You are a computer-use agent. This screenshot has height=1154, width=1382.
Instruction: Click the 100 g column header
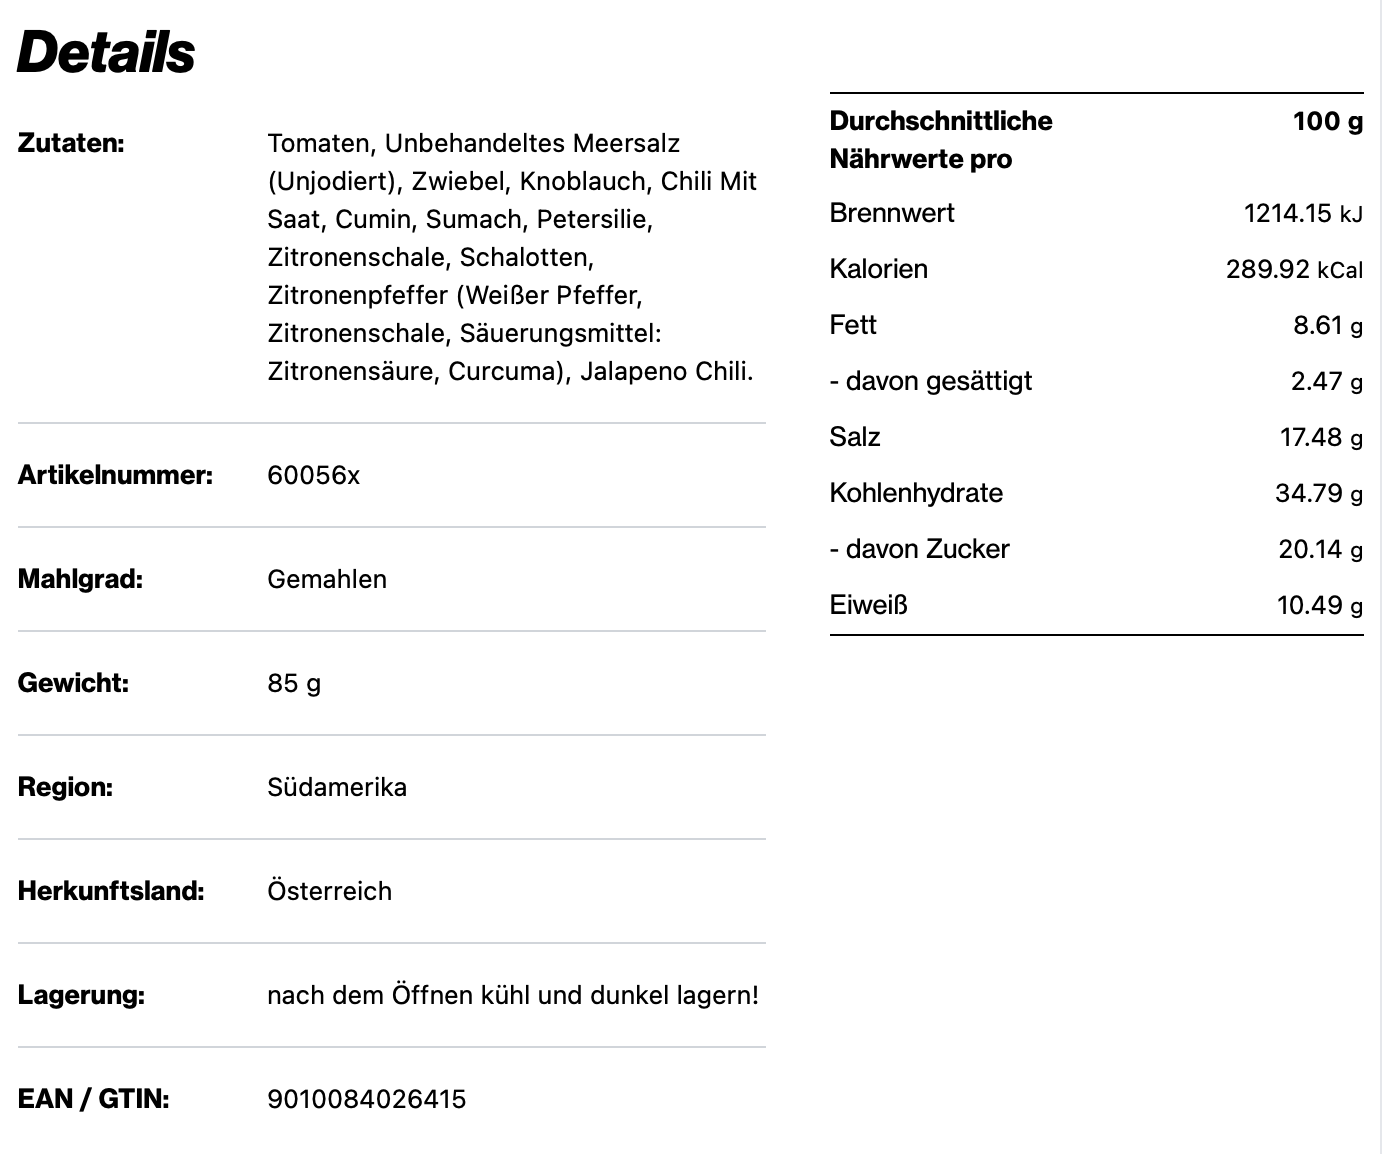(1327, 122)
